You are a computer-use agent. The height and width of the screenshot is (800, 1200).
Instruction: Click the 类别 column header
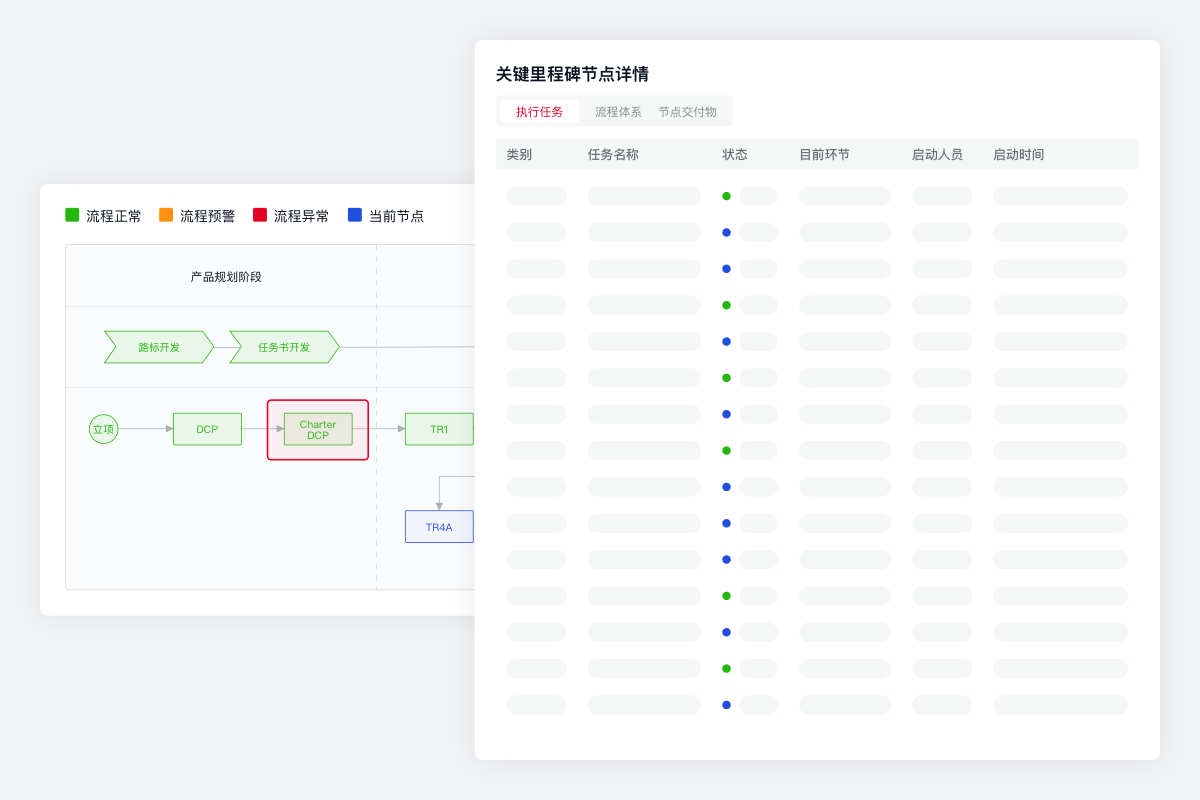(x=519, y=155)
